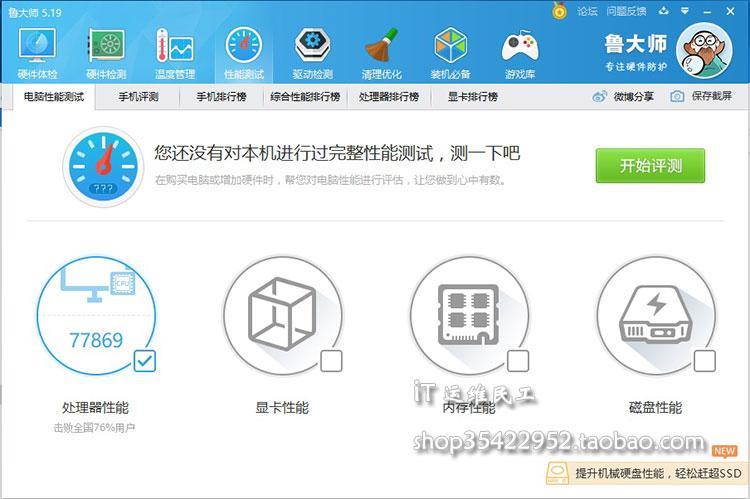
Task: Click the 性能测试 performance test icon
Action: [x=243, y=52]
